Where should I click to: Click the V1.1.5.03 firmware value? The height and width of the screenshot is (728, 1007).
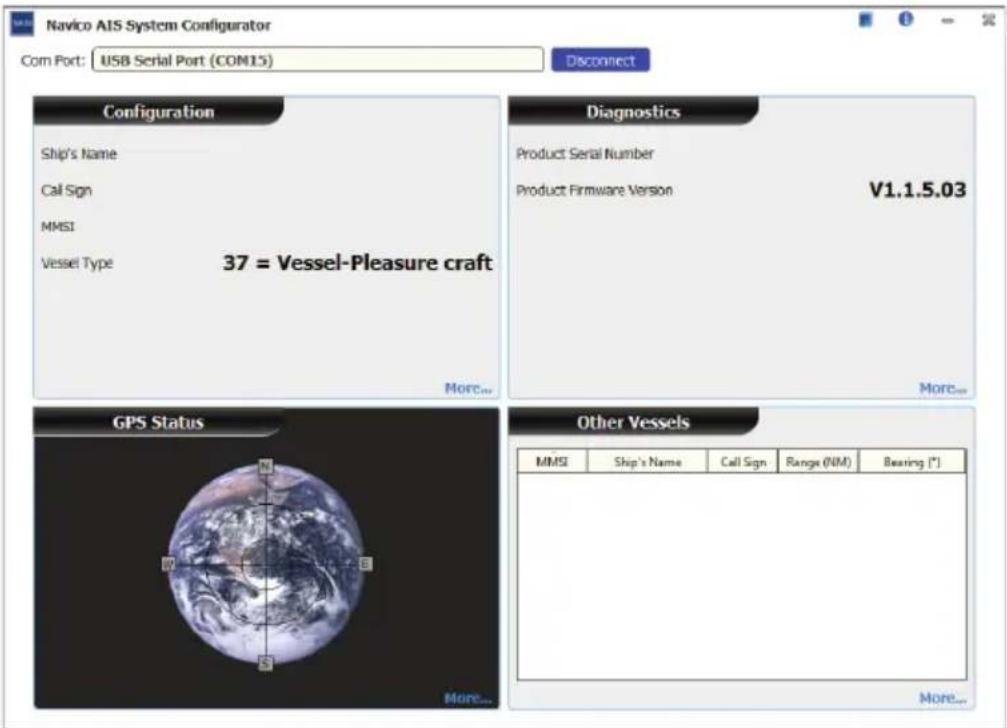tap(918, 190)
